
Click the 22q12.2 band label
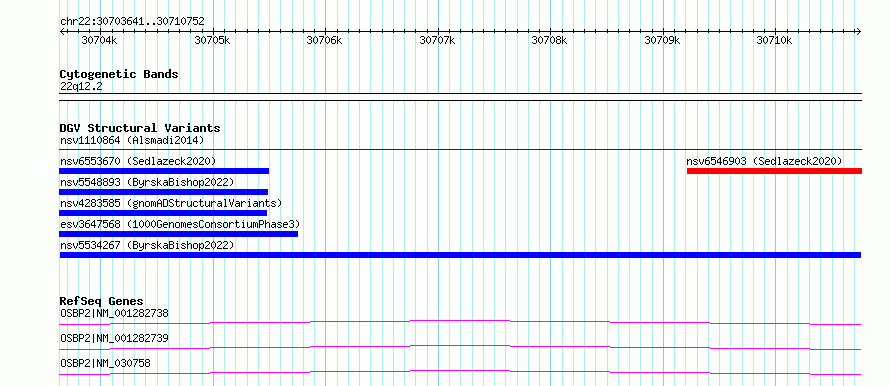click(x=81, y=86)
